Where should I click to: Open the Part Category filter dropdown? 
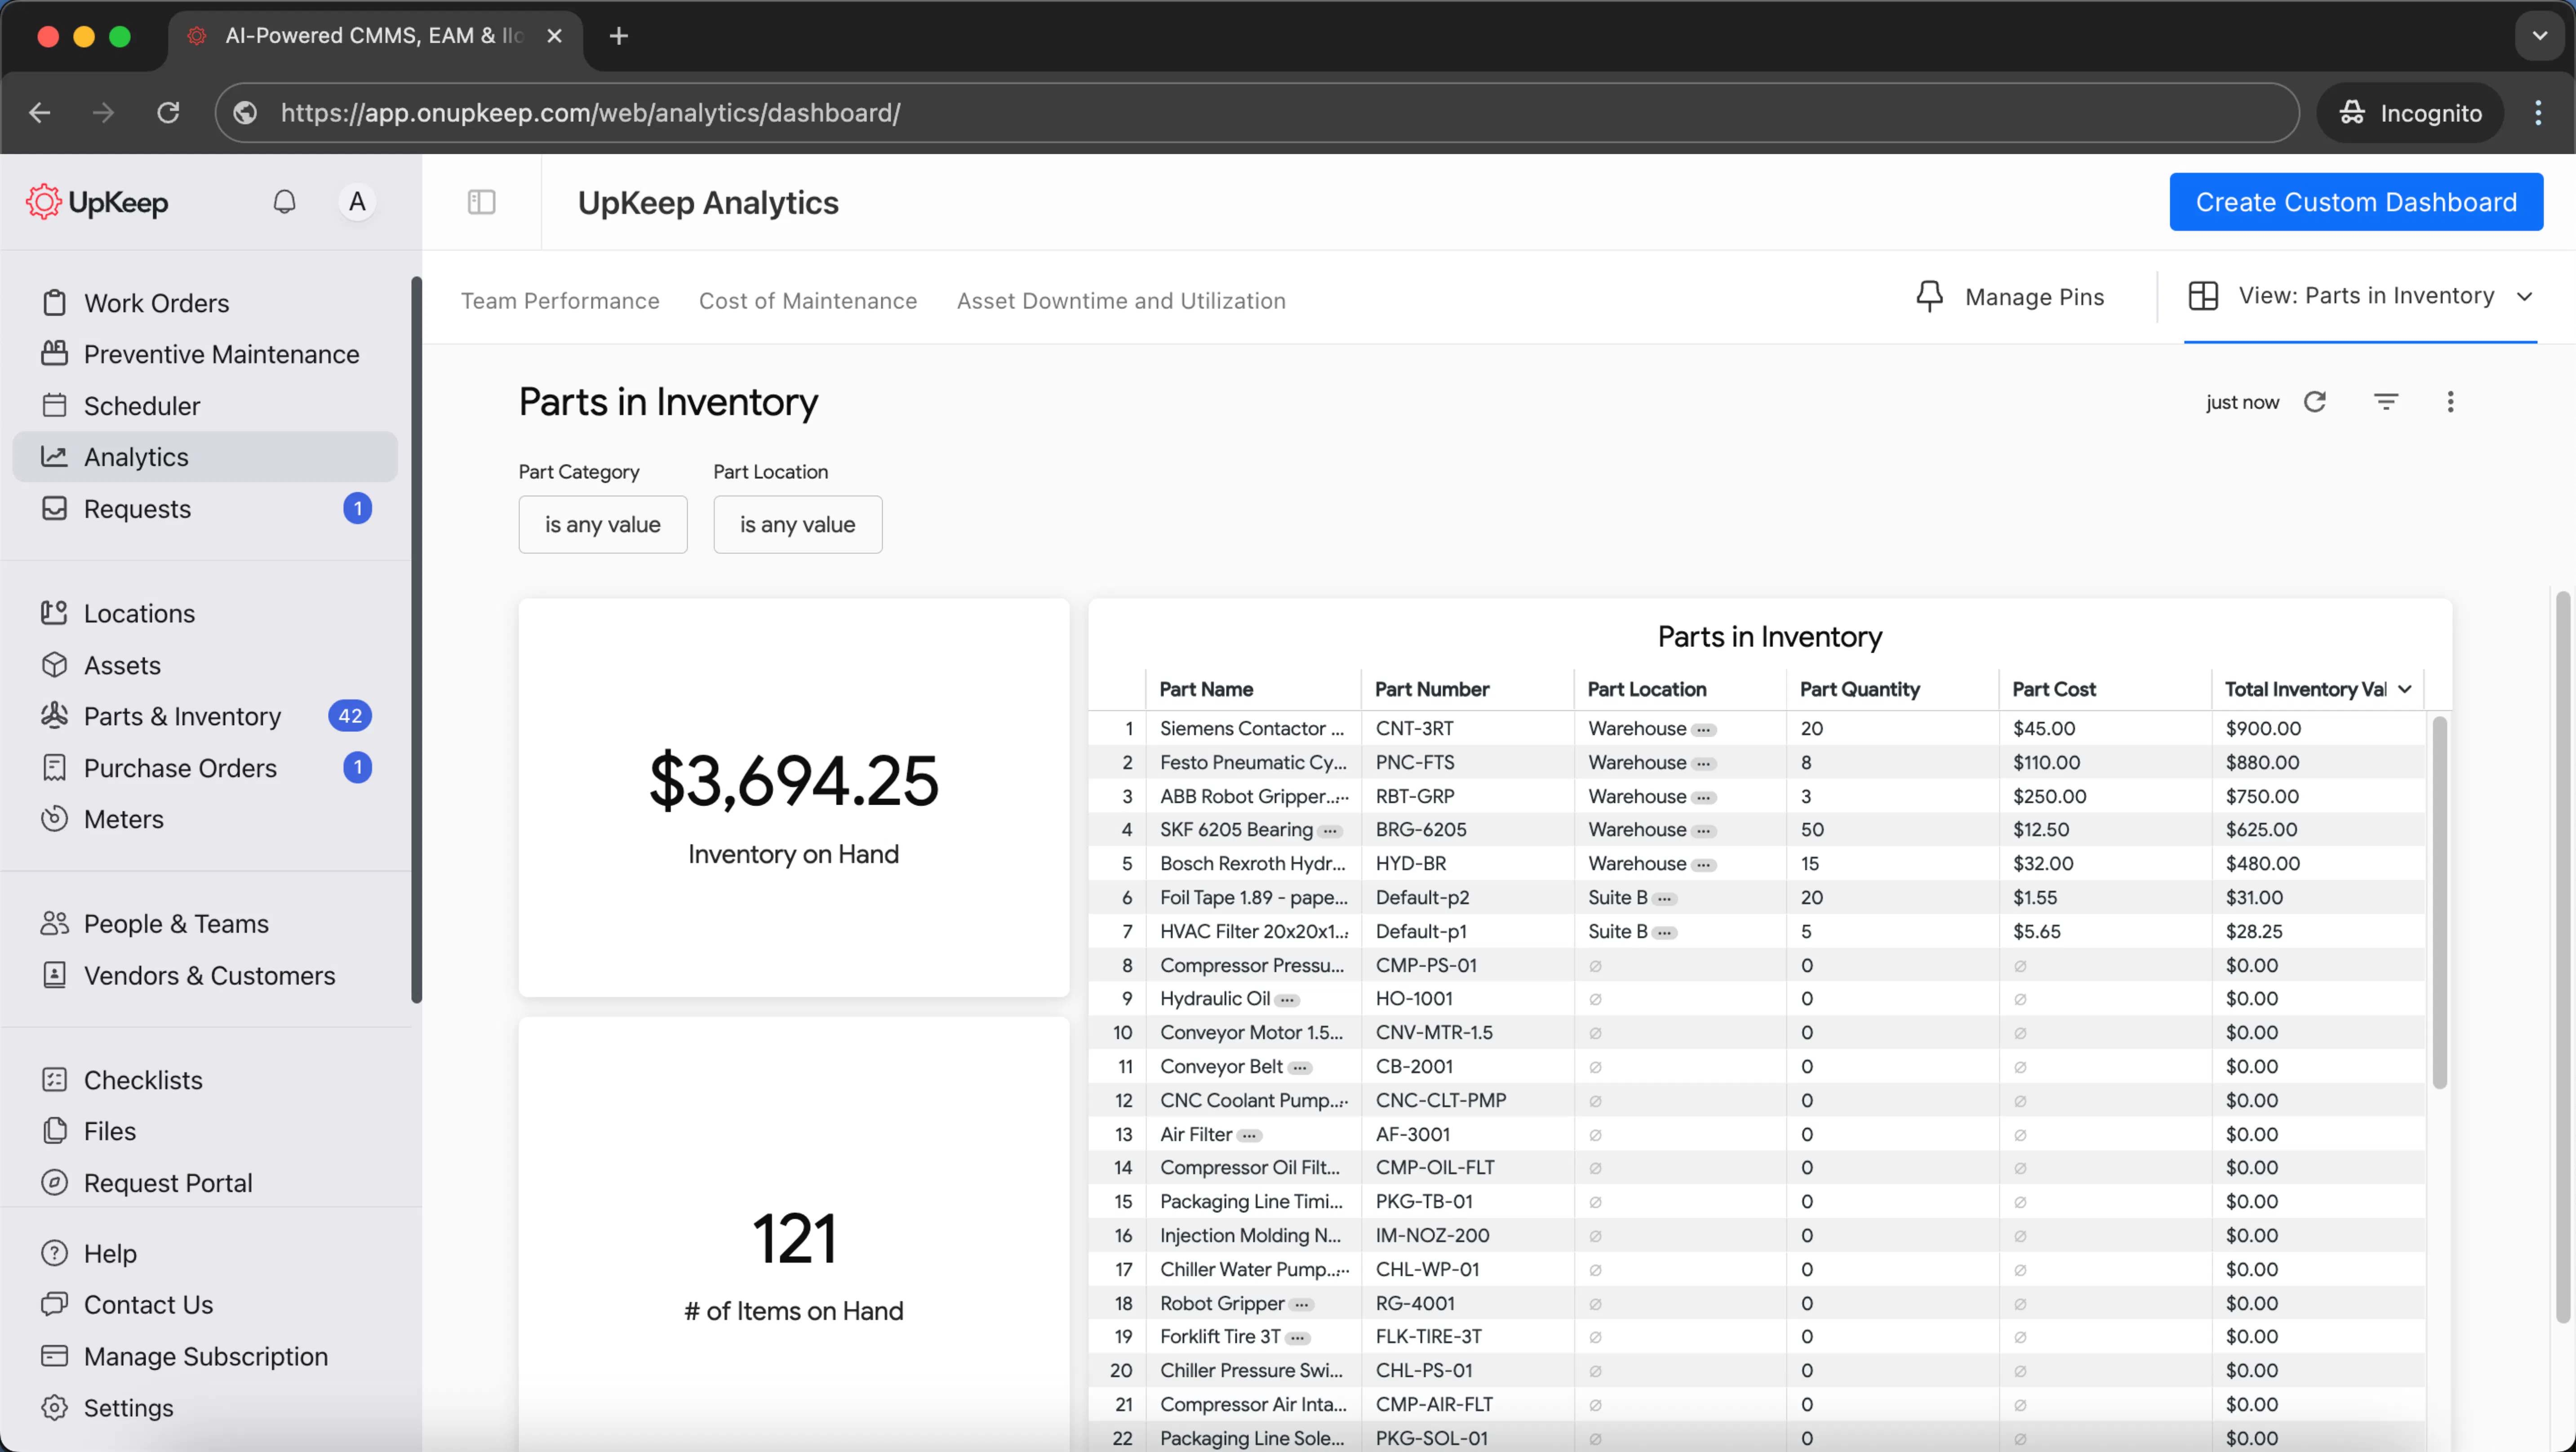[x=602, y=524]
